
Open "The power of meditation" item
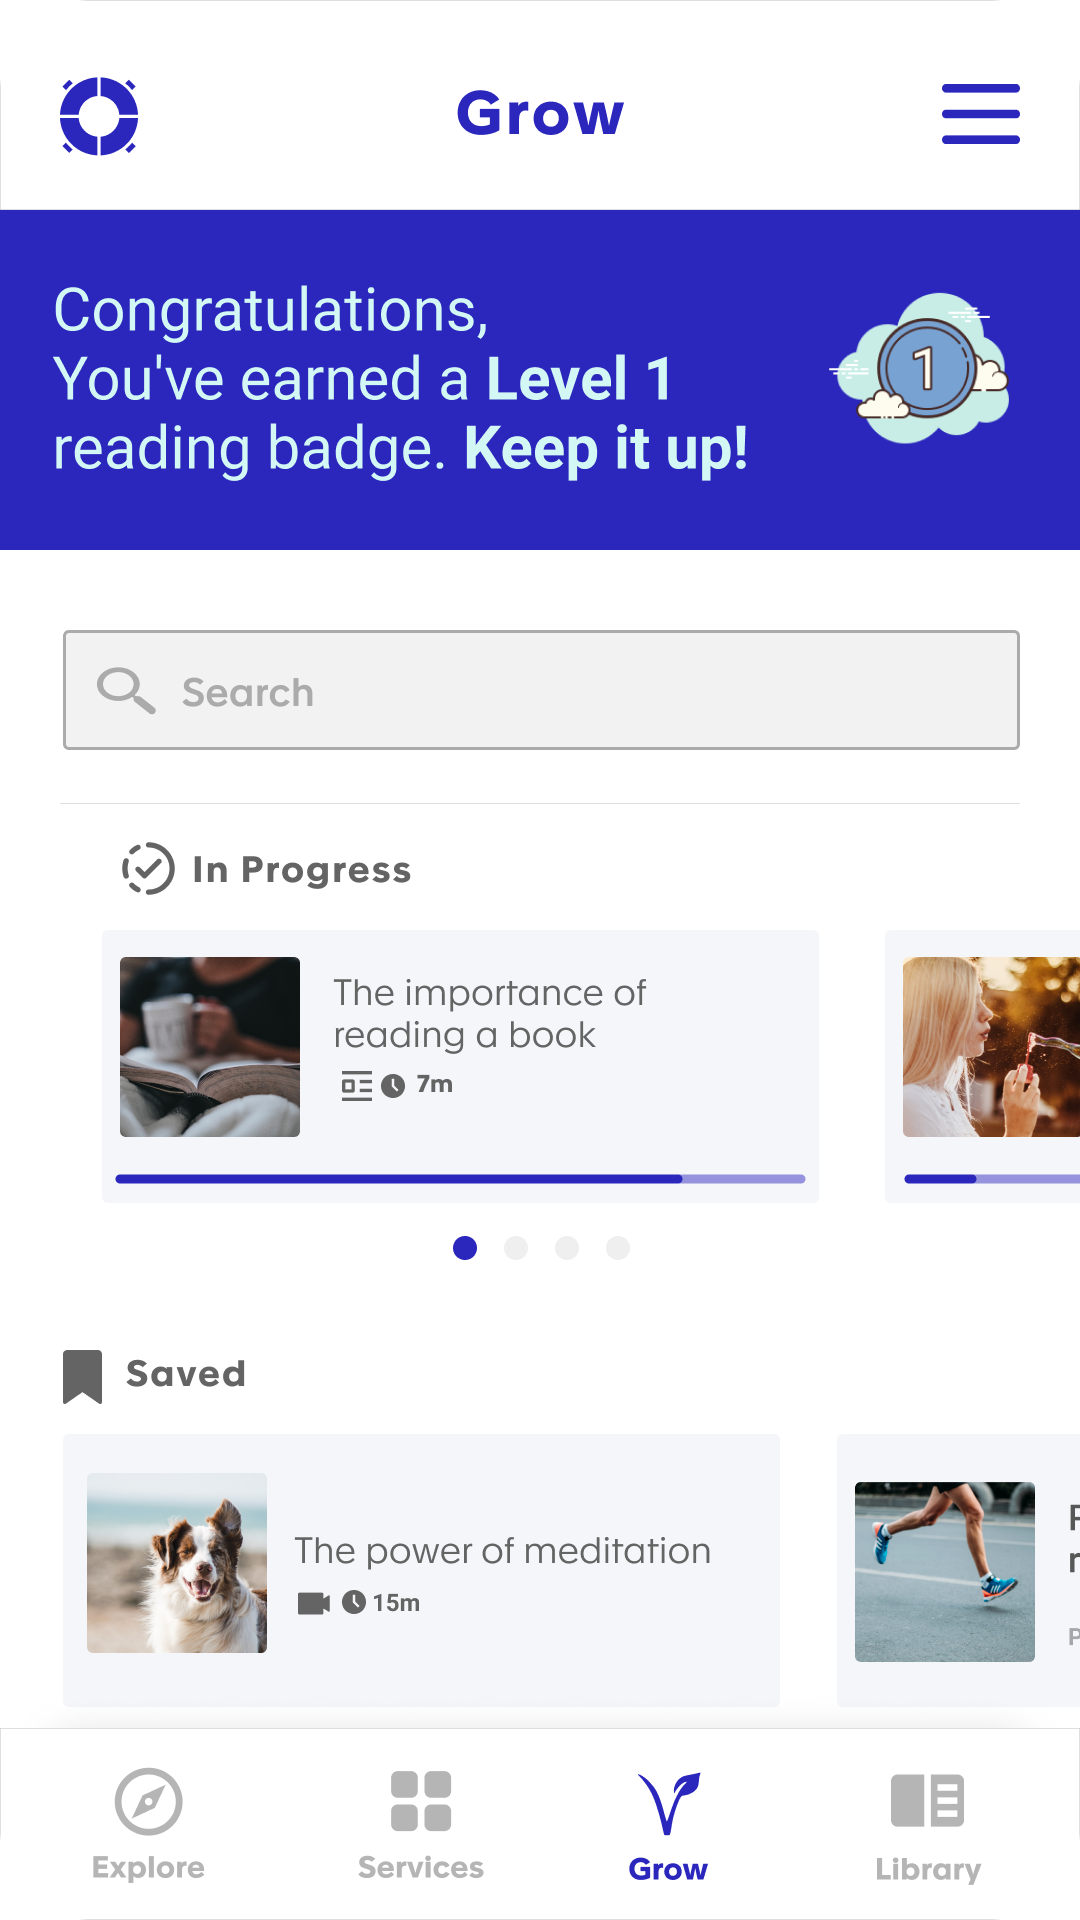tap(502, 1551)
